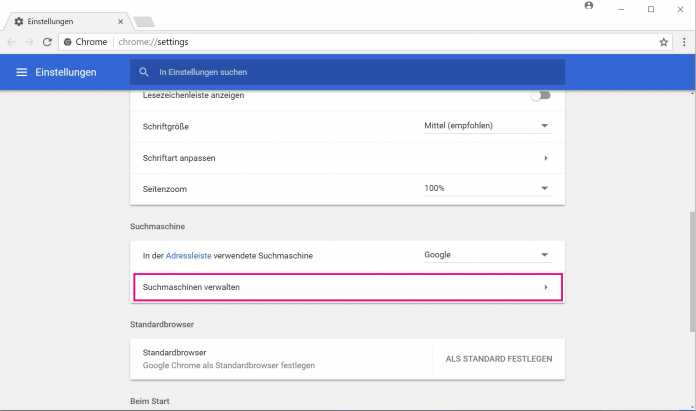This screenshot has width=696, height=411.
Task: Click the forward navigation arrow
Action: click(28, 42)
